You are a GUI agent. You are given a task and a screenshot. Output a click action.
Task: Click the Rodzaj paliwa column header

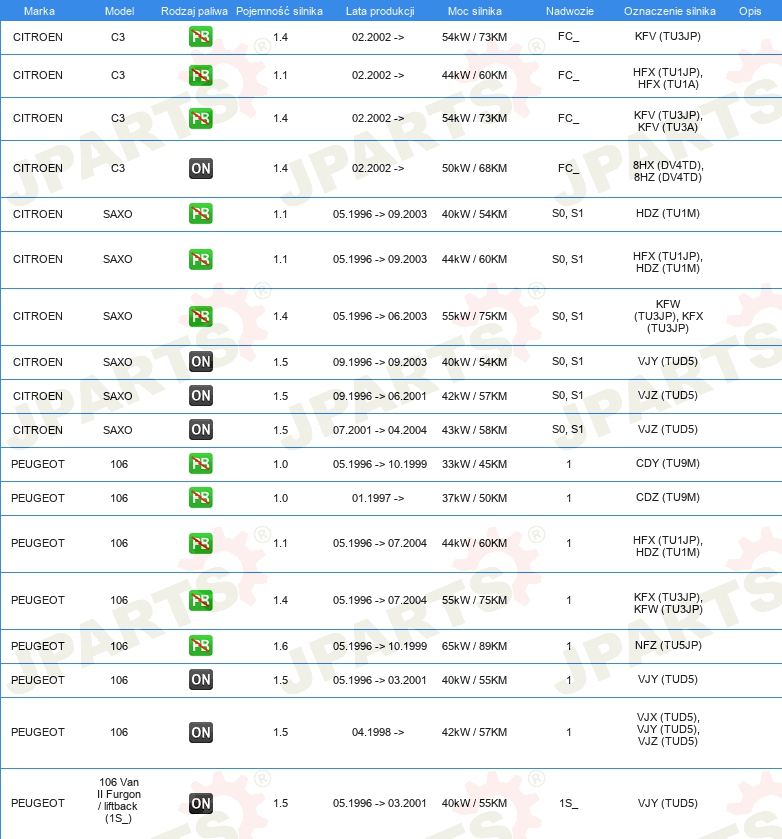pyautogui.click(x=194, y=11)
